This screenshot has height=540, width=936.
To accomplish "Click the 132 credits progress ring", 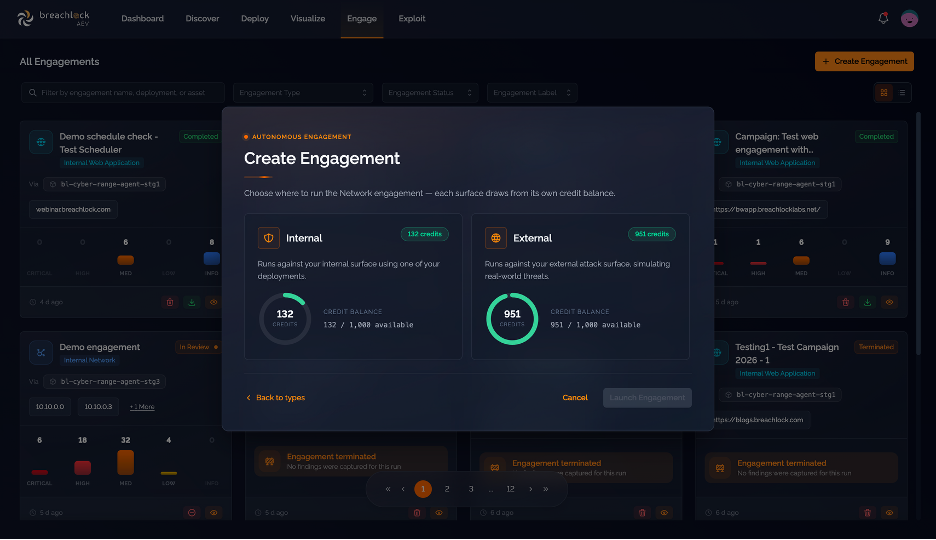I will (x=285, y=319).
